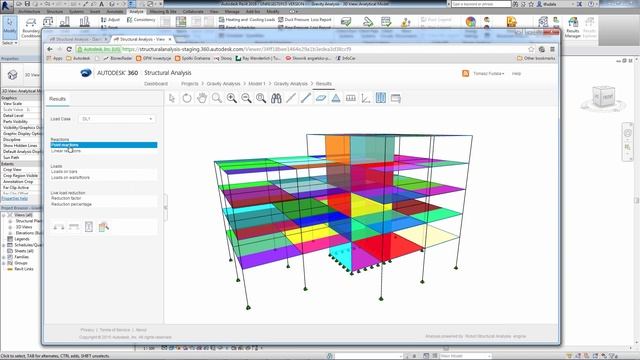Select the pan hand tool

pyautogui.click(x=202, y=98)
